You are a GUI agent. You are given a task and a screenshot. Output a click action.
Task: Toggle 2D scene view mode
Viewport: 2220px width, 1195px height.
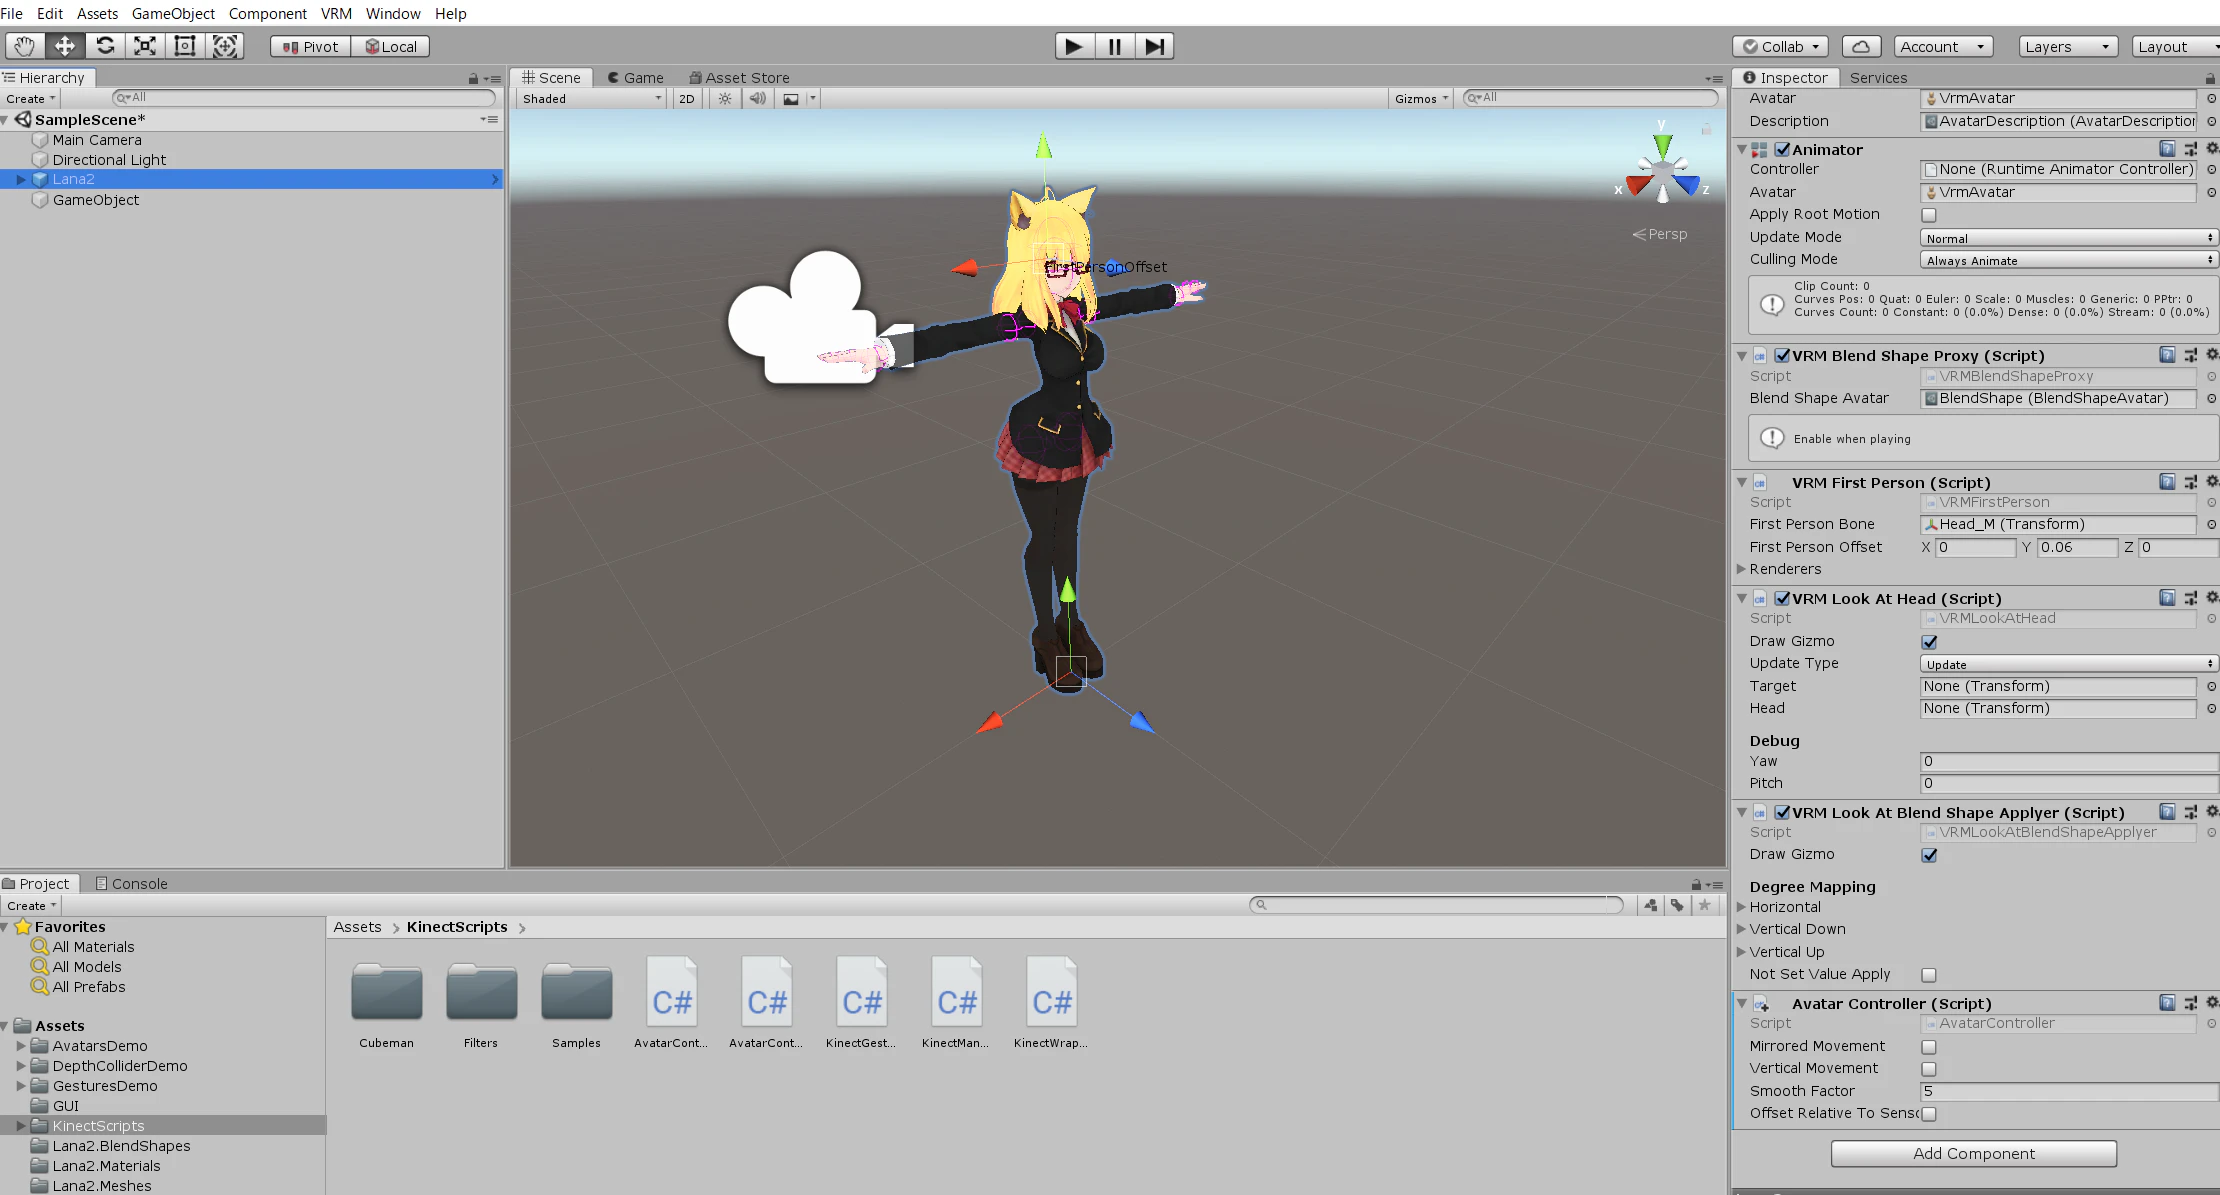pos(687,98)
